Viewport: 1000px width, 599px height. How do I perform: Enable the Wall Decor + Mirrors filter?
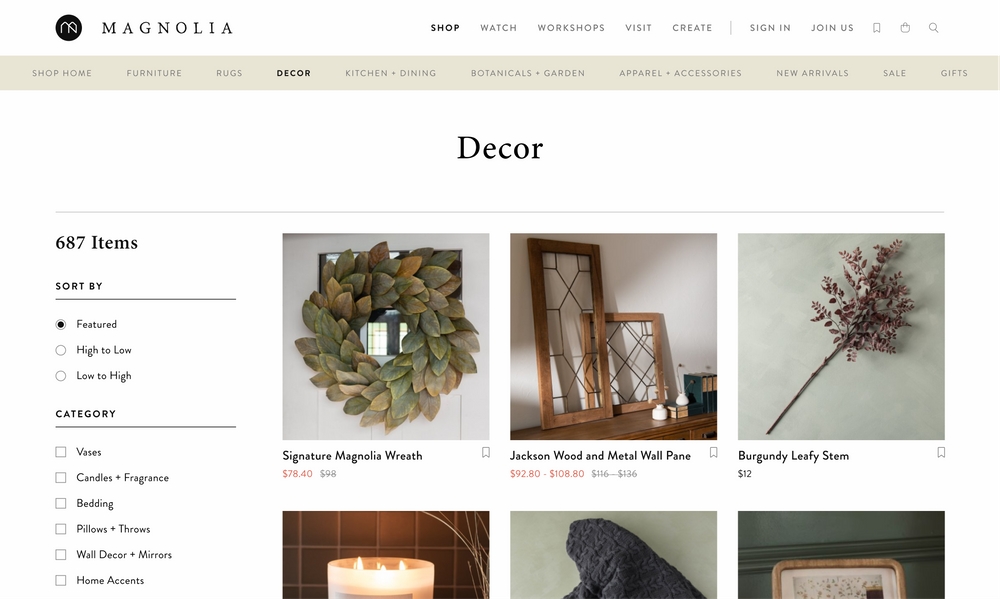[61, 555]
